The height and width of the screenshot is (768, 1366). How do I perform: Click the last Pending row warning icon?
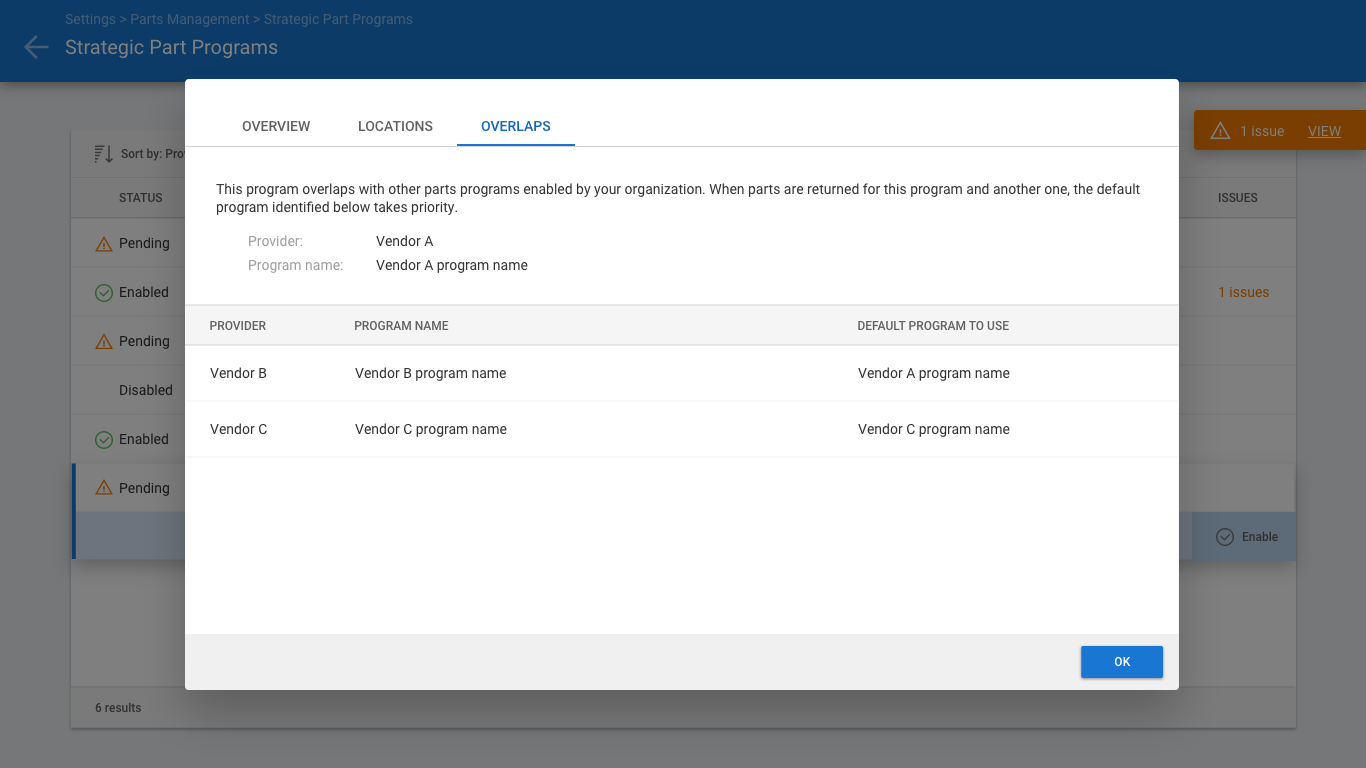pyautogui.click(x=103, y=488)
